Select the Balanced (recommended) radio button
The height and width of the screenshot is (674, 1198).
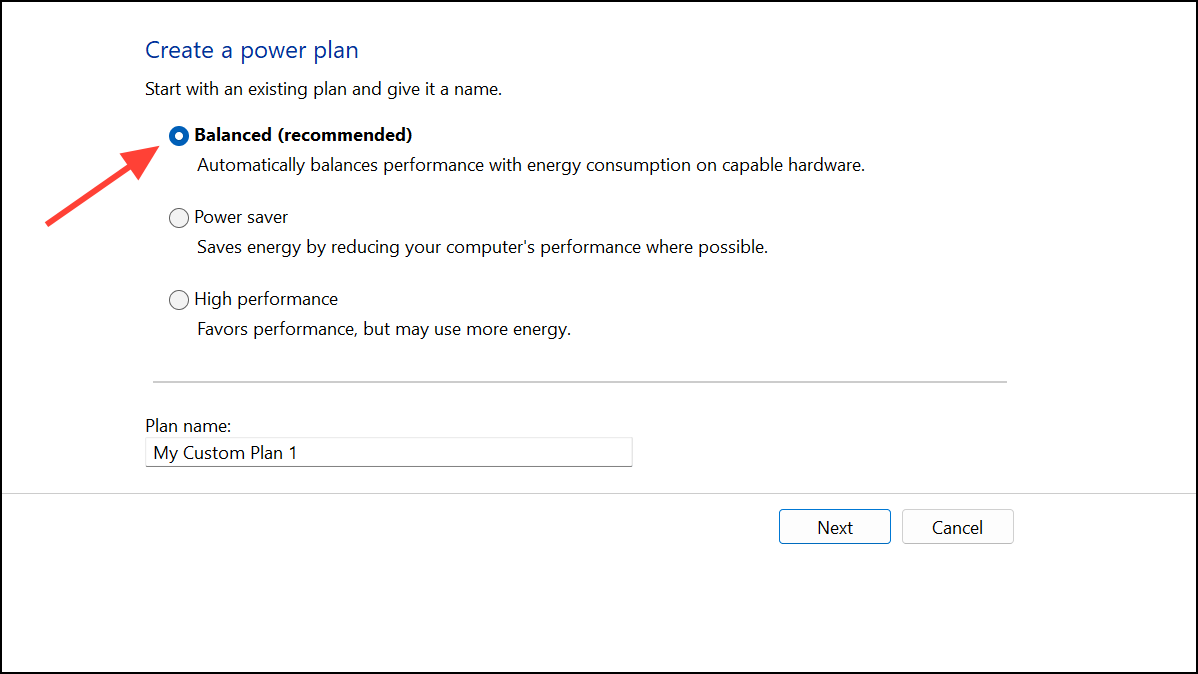coord(179,136)
